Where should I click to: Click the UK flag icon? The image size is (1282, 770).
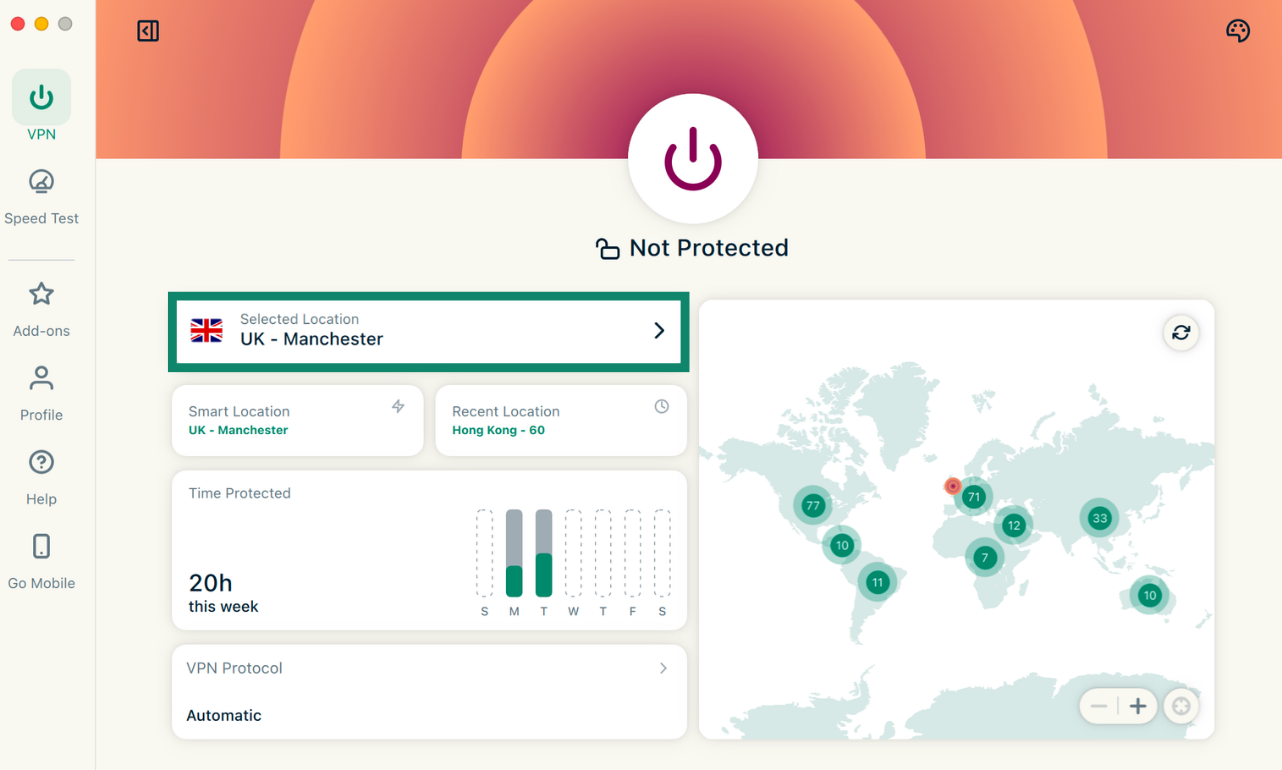(x=207, y=330)
